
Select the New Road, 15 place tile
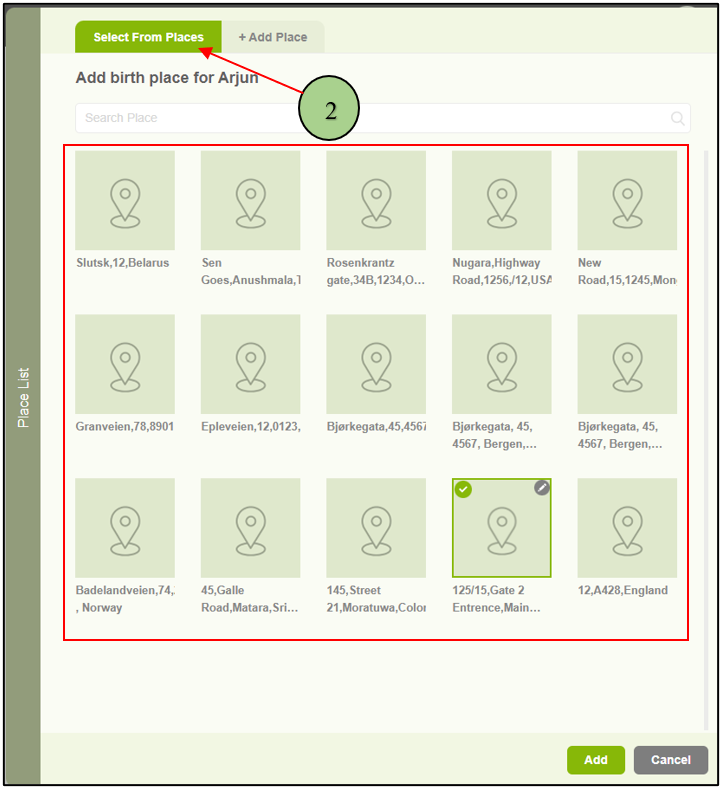(627, 201)
